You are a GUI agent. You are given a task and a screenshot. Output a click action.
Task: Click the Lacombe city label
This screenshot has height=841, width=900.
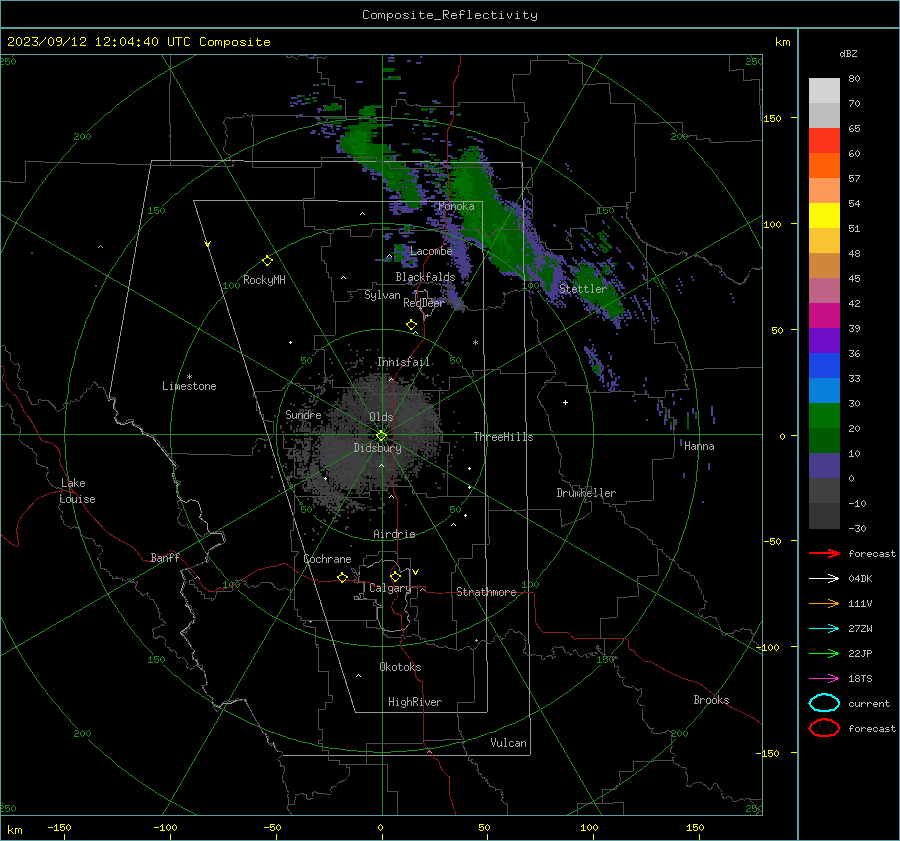coord(431,251)
